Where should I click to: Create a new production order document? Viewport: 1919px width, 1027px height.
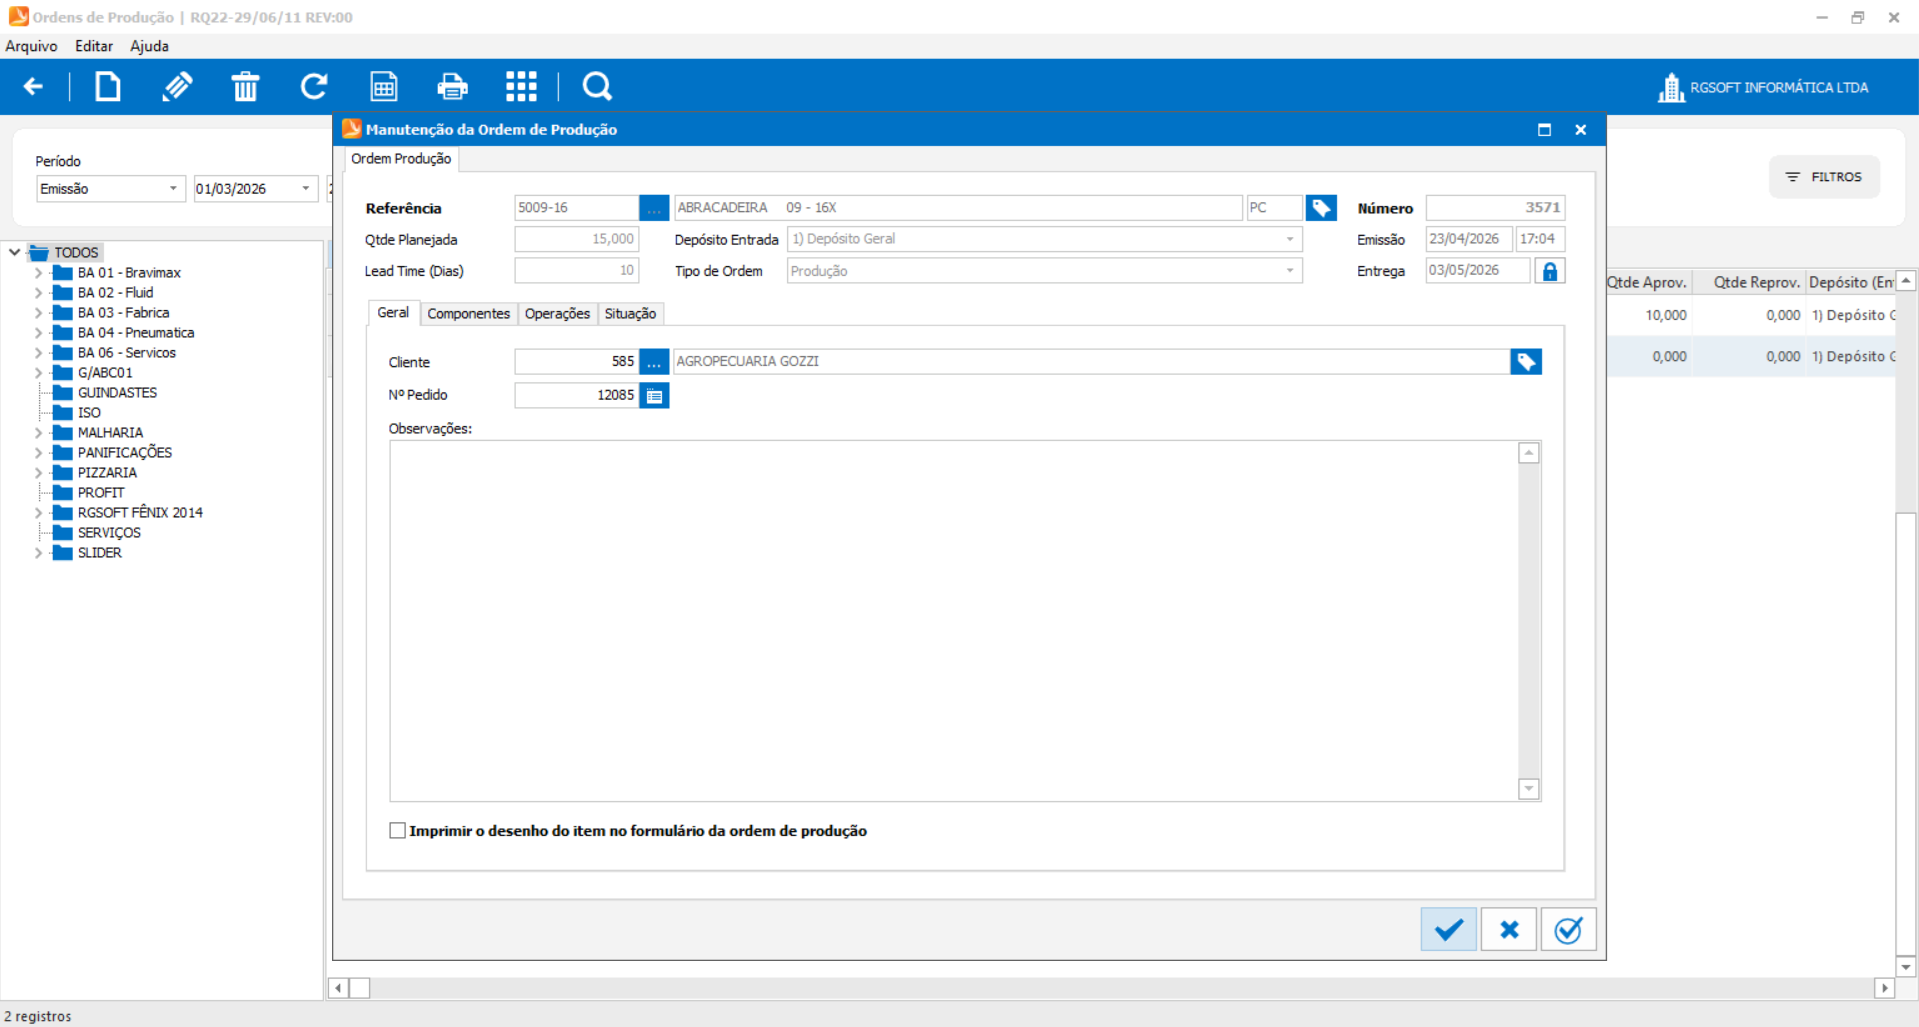coord(108,87)
